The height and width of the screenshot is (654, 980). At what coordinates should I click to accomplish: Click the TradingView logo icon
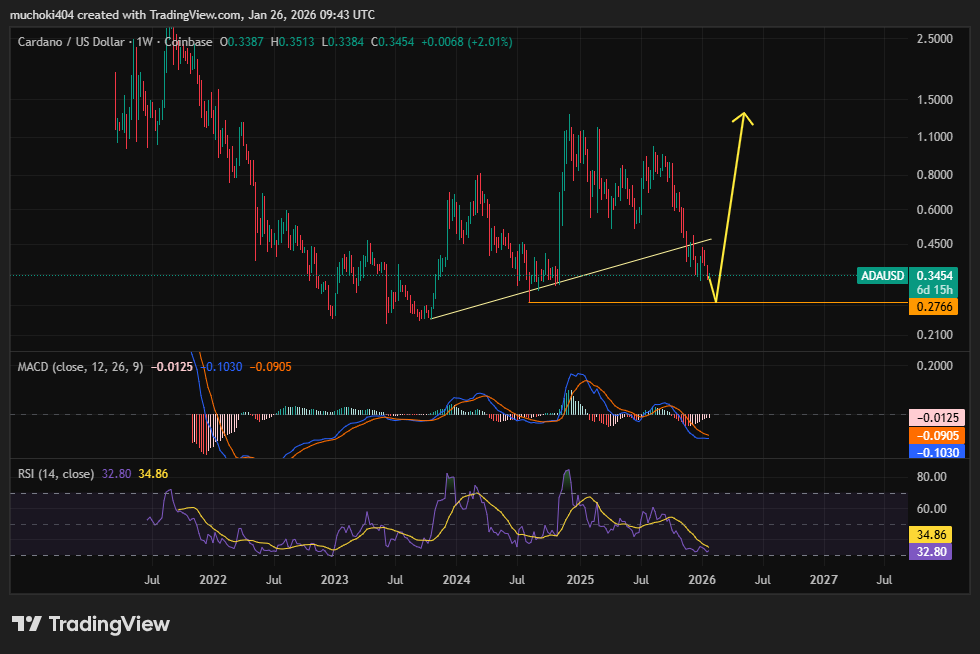27,624
